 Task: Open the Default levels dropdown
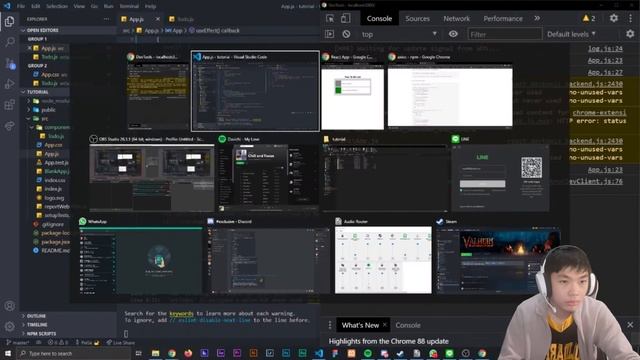(571, 34)
